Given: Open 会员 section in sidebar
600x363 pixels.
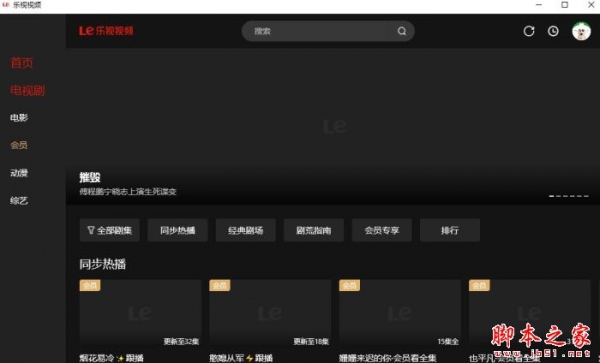Looking at the screenshot, I should pos(19,145).
